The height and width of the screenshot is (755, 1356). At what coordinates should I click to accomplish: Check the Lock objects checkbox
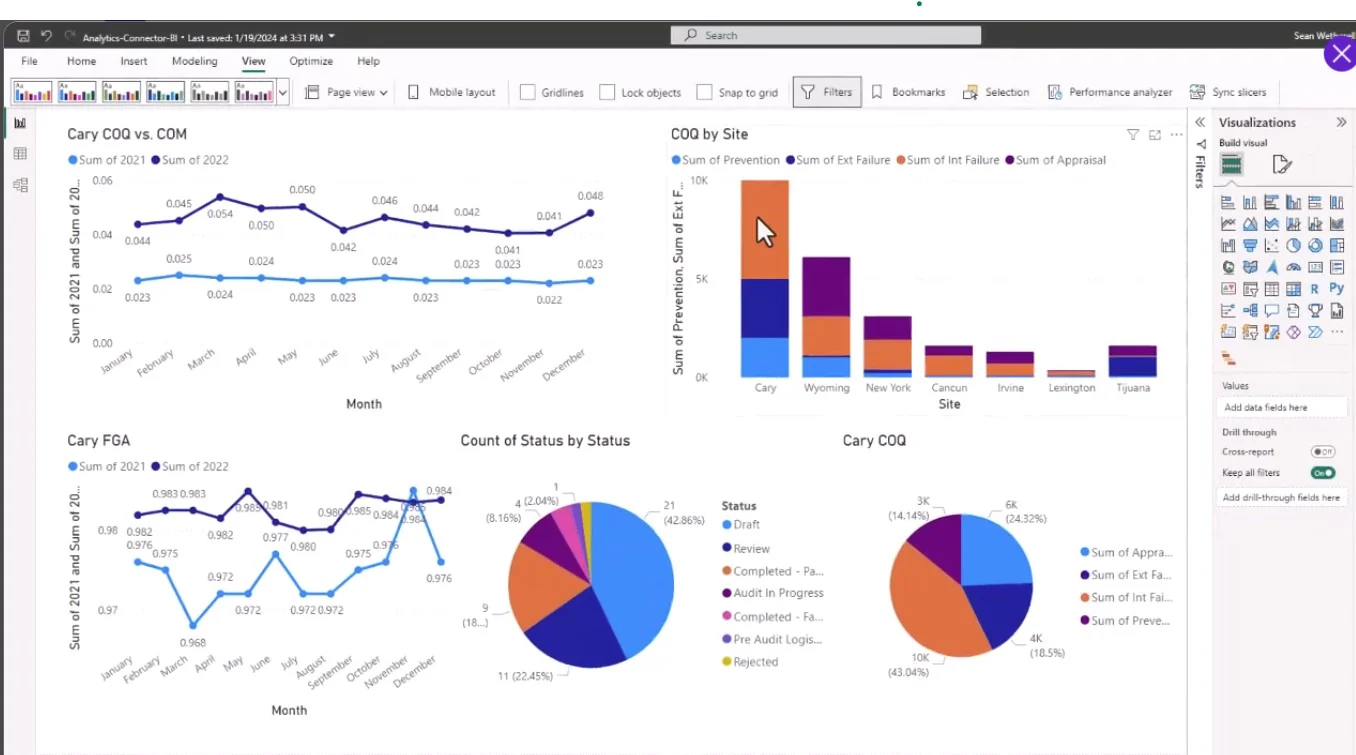coord(607,92)
